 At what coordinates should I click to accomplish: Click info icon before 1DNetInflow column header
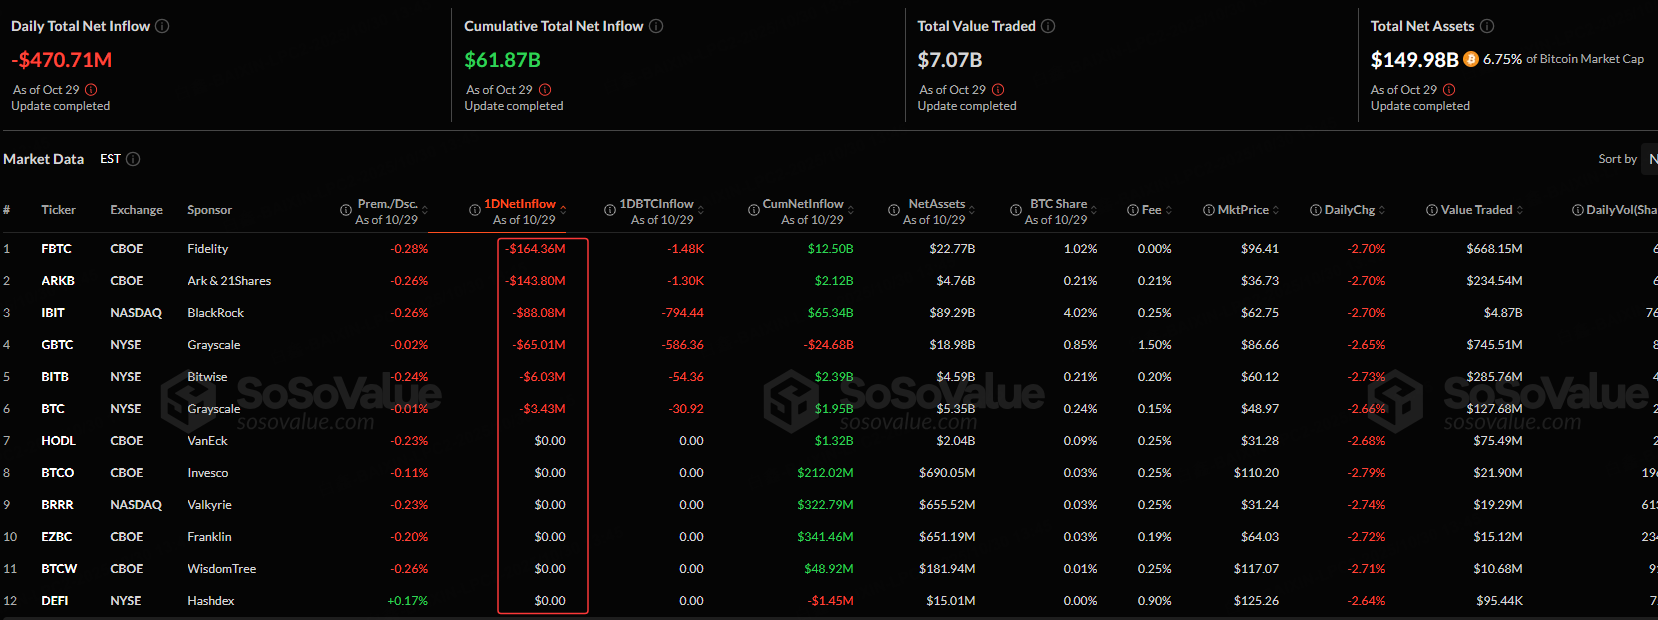tap(475, 210)
